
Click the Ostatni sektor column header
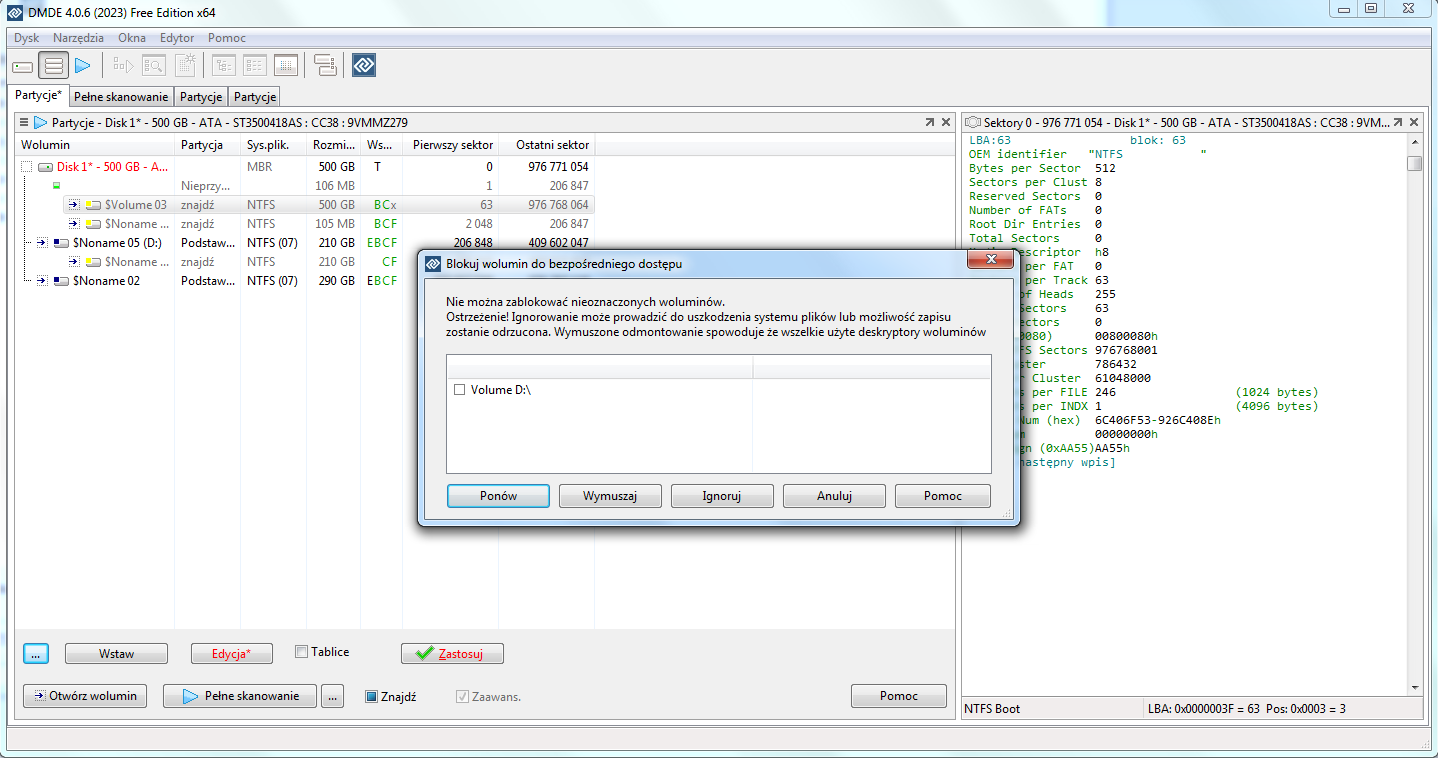point(546,145)
